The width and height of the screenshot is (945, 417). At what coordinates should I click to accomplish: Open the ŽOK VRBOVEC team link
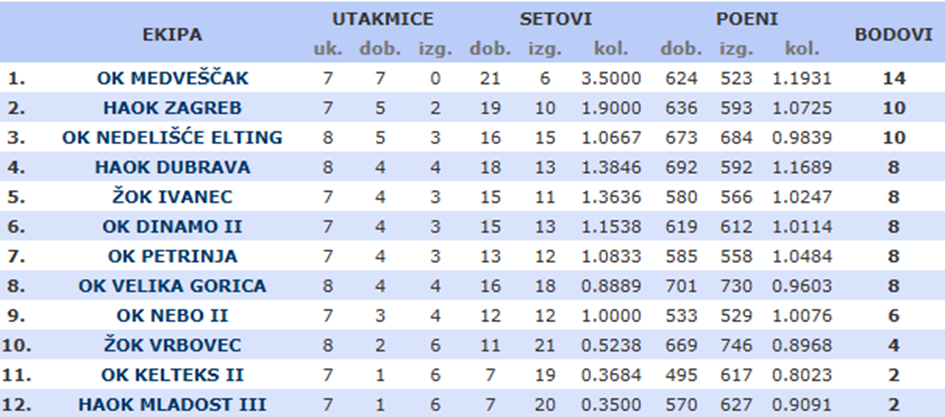click(172, 346)
